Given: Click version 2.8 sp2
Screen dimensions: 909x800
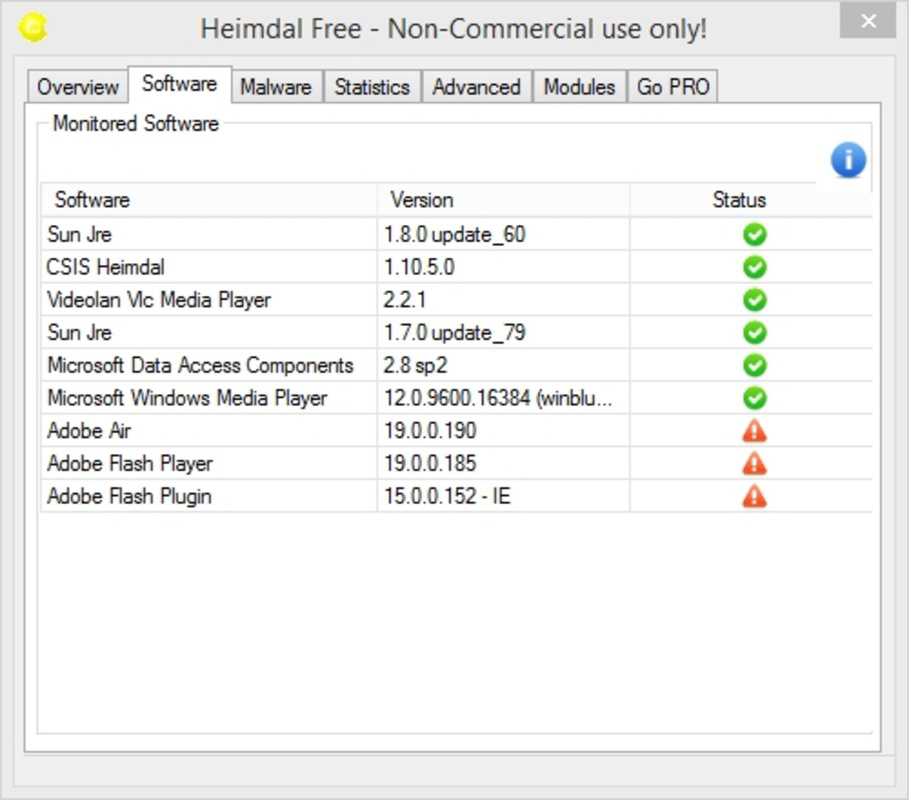Looking at the screenshot, I should pos(415,366).
